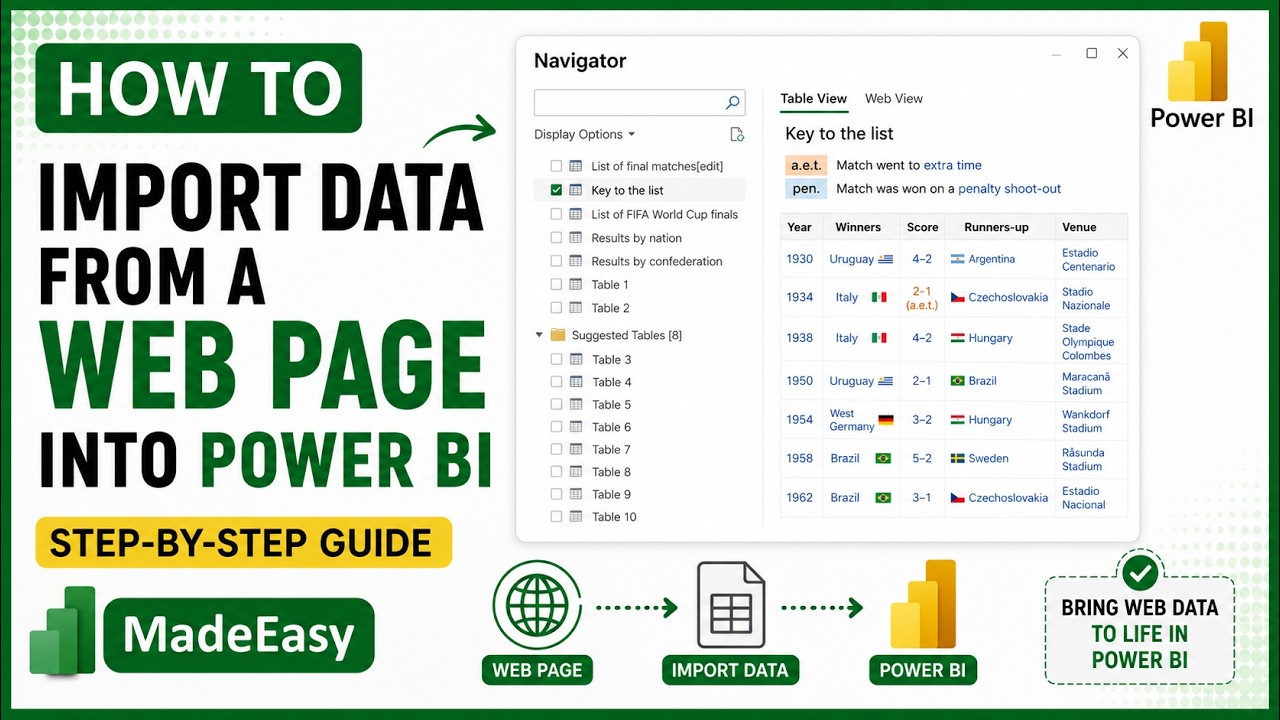This screenshot has width=1280, height=720.
Task: Select the Table 2 checkbox
Action: tap(556, 308)
